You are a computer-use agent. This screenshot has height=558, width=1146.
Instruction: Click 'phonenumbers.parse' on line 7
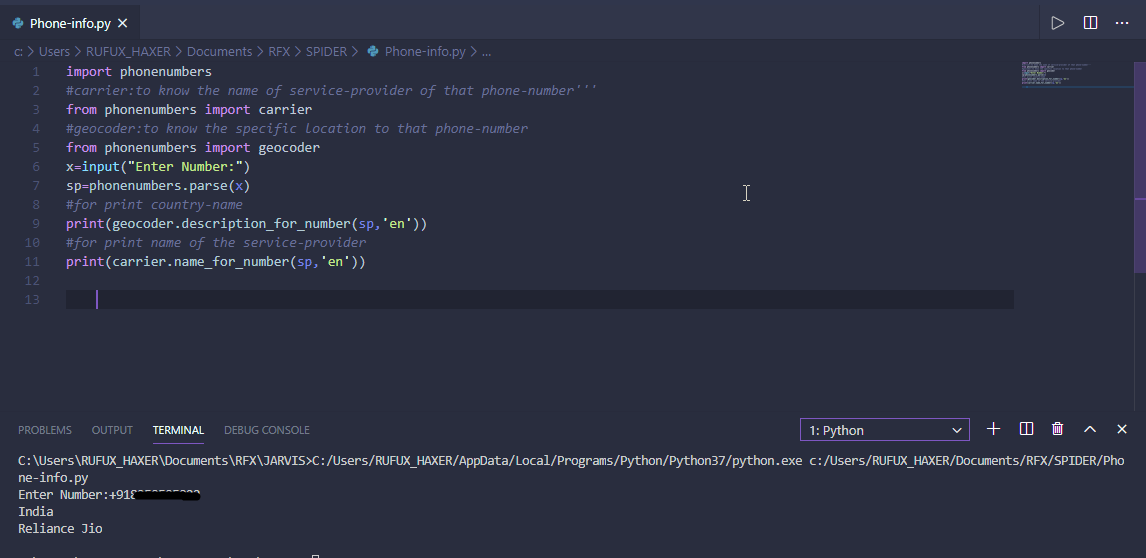(x=159, y=186)
